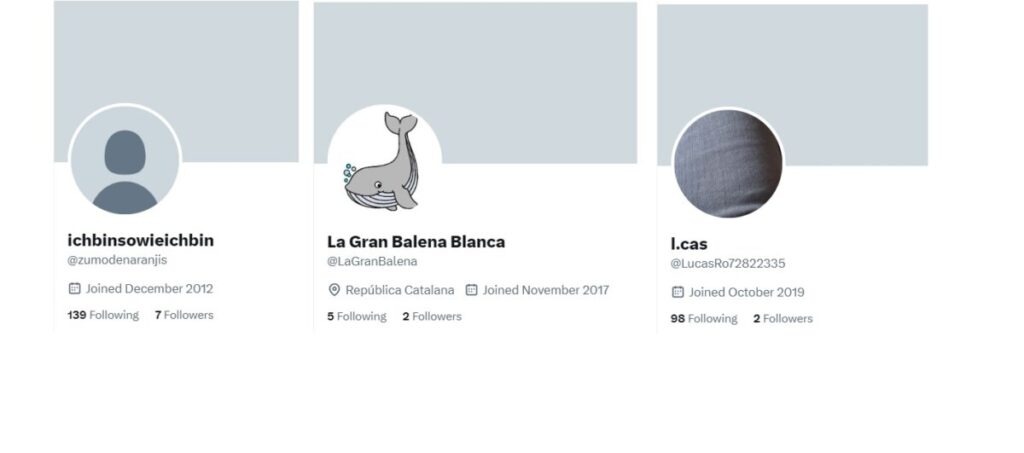View the 98 Following list
This screenshot has width=1024, height=453.
point(703,318)
